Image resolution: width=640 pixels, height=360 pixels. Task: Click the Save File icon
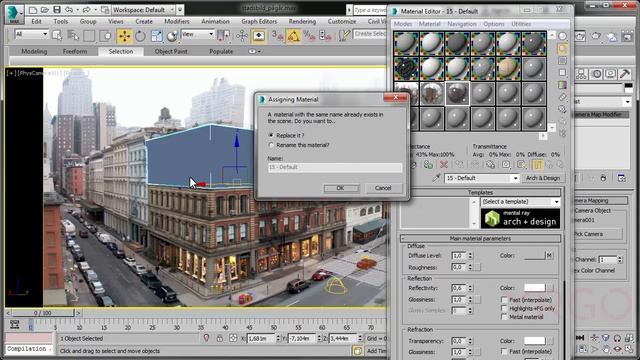(x=57, y=9)
